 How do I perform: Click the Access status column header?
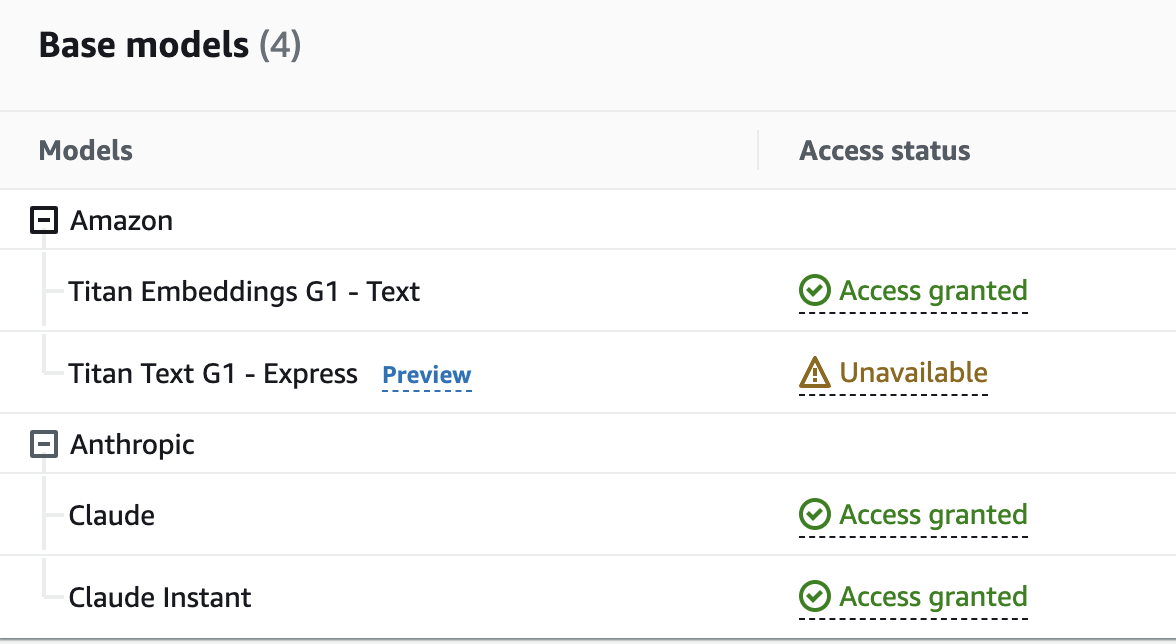pos(884,151)
